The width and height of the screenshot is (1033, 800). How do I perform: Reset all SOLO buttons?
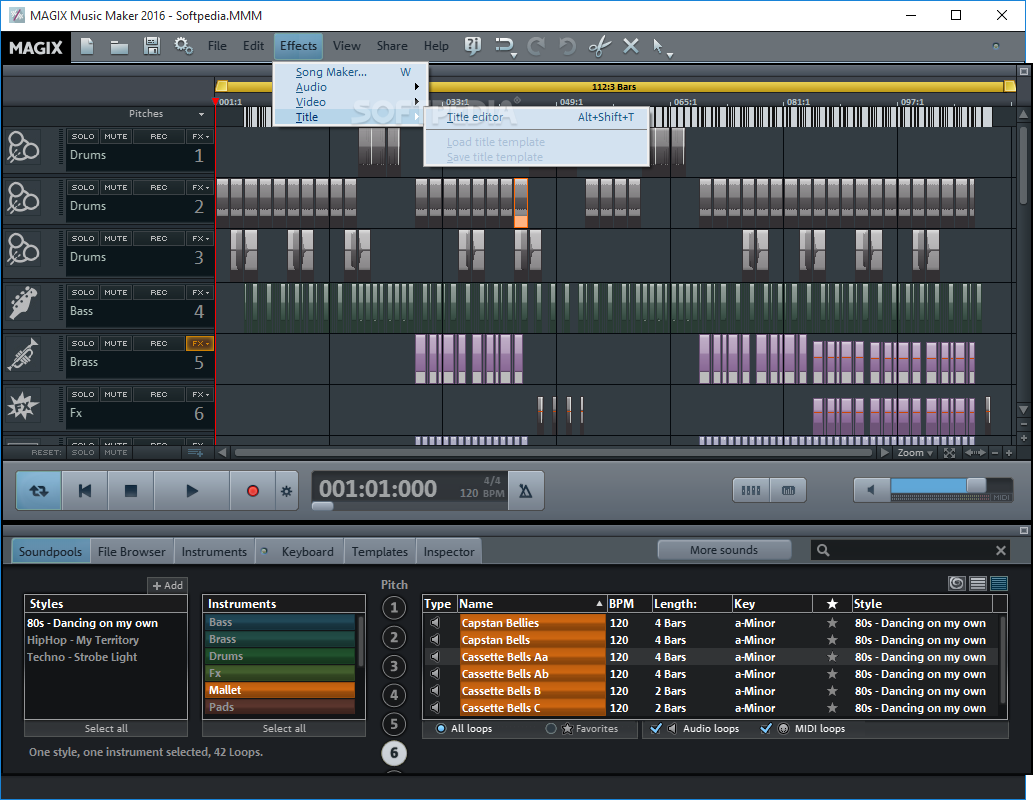[x=83, y=453]
